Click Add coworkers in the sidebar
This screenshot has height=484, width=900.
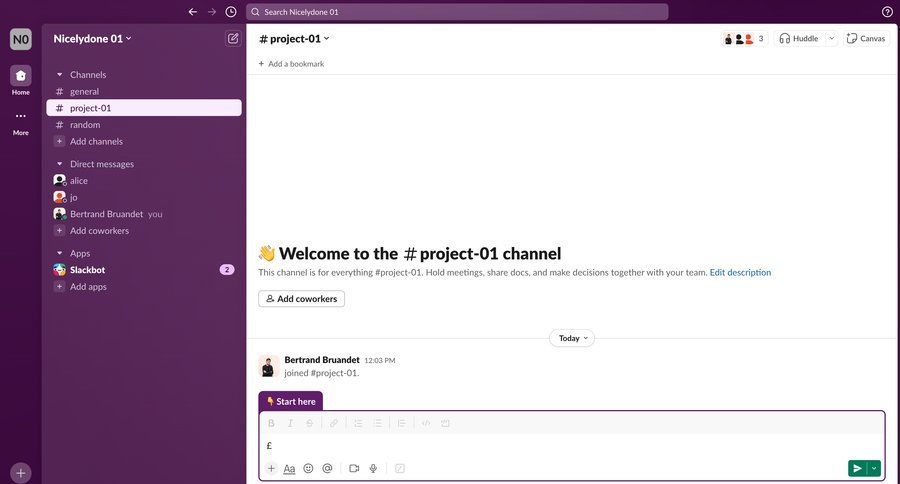click(144, 230)
